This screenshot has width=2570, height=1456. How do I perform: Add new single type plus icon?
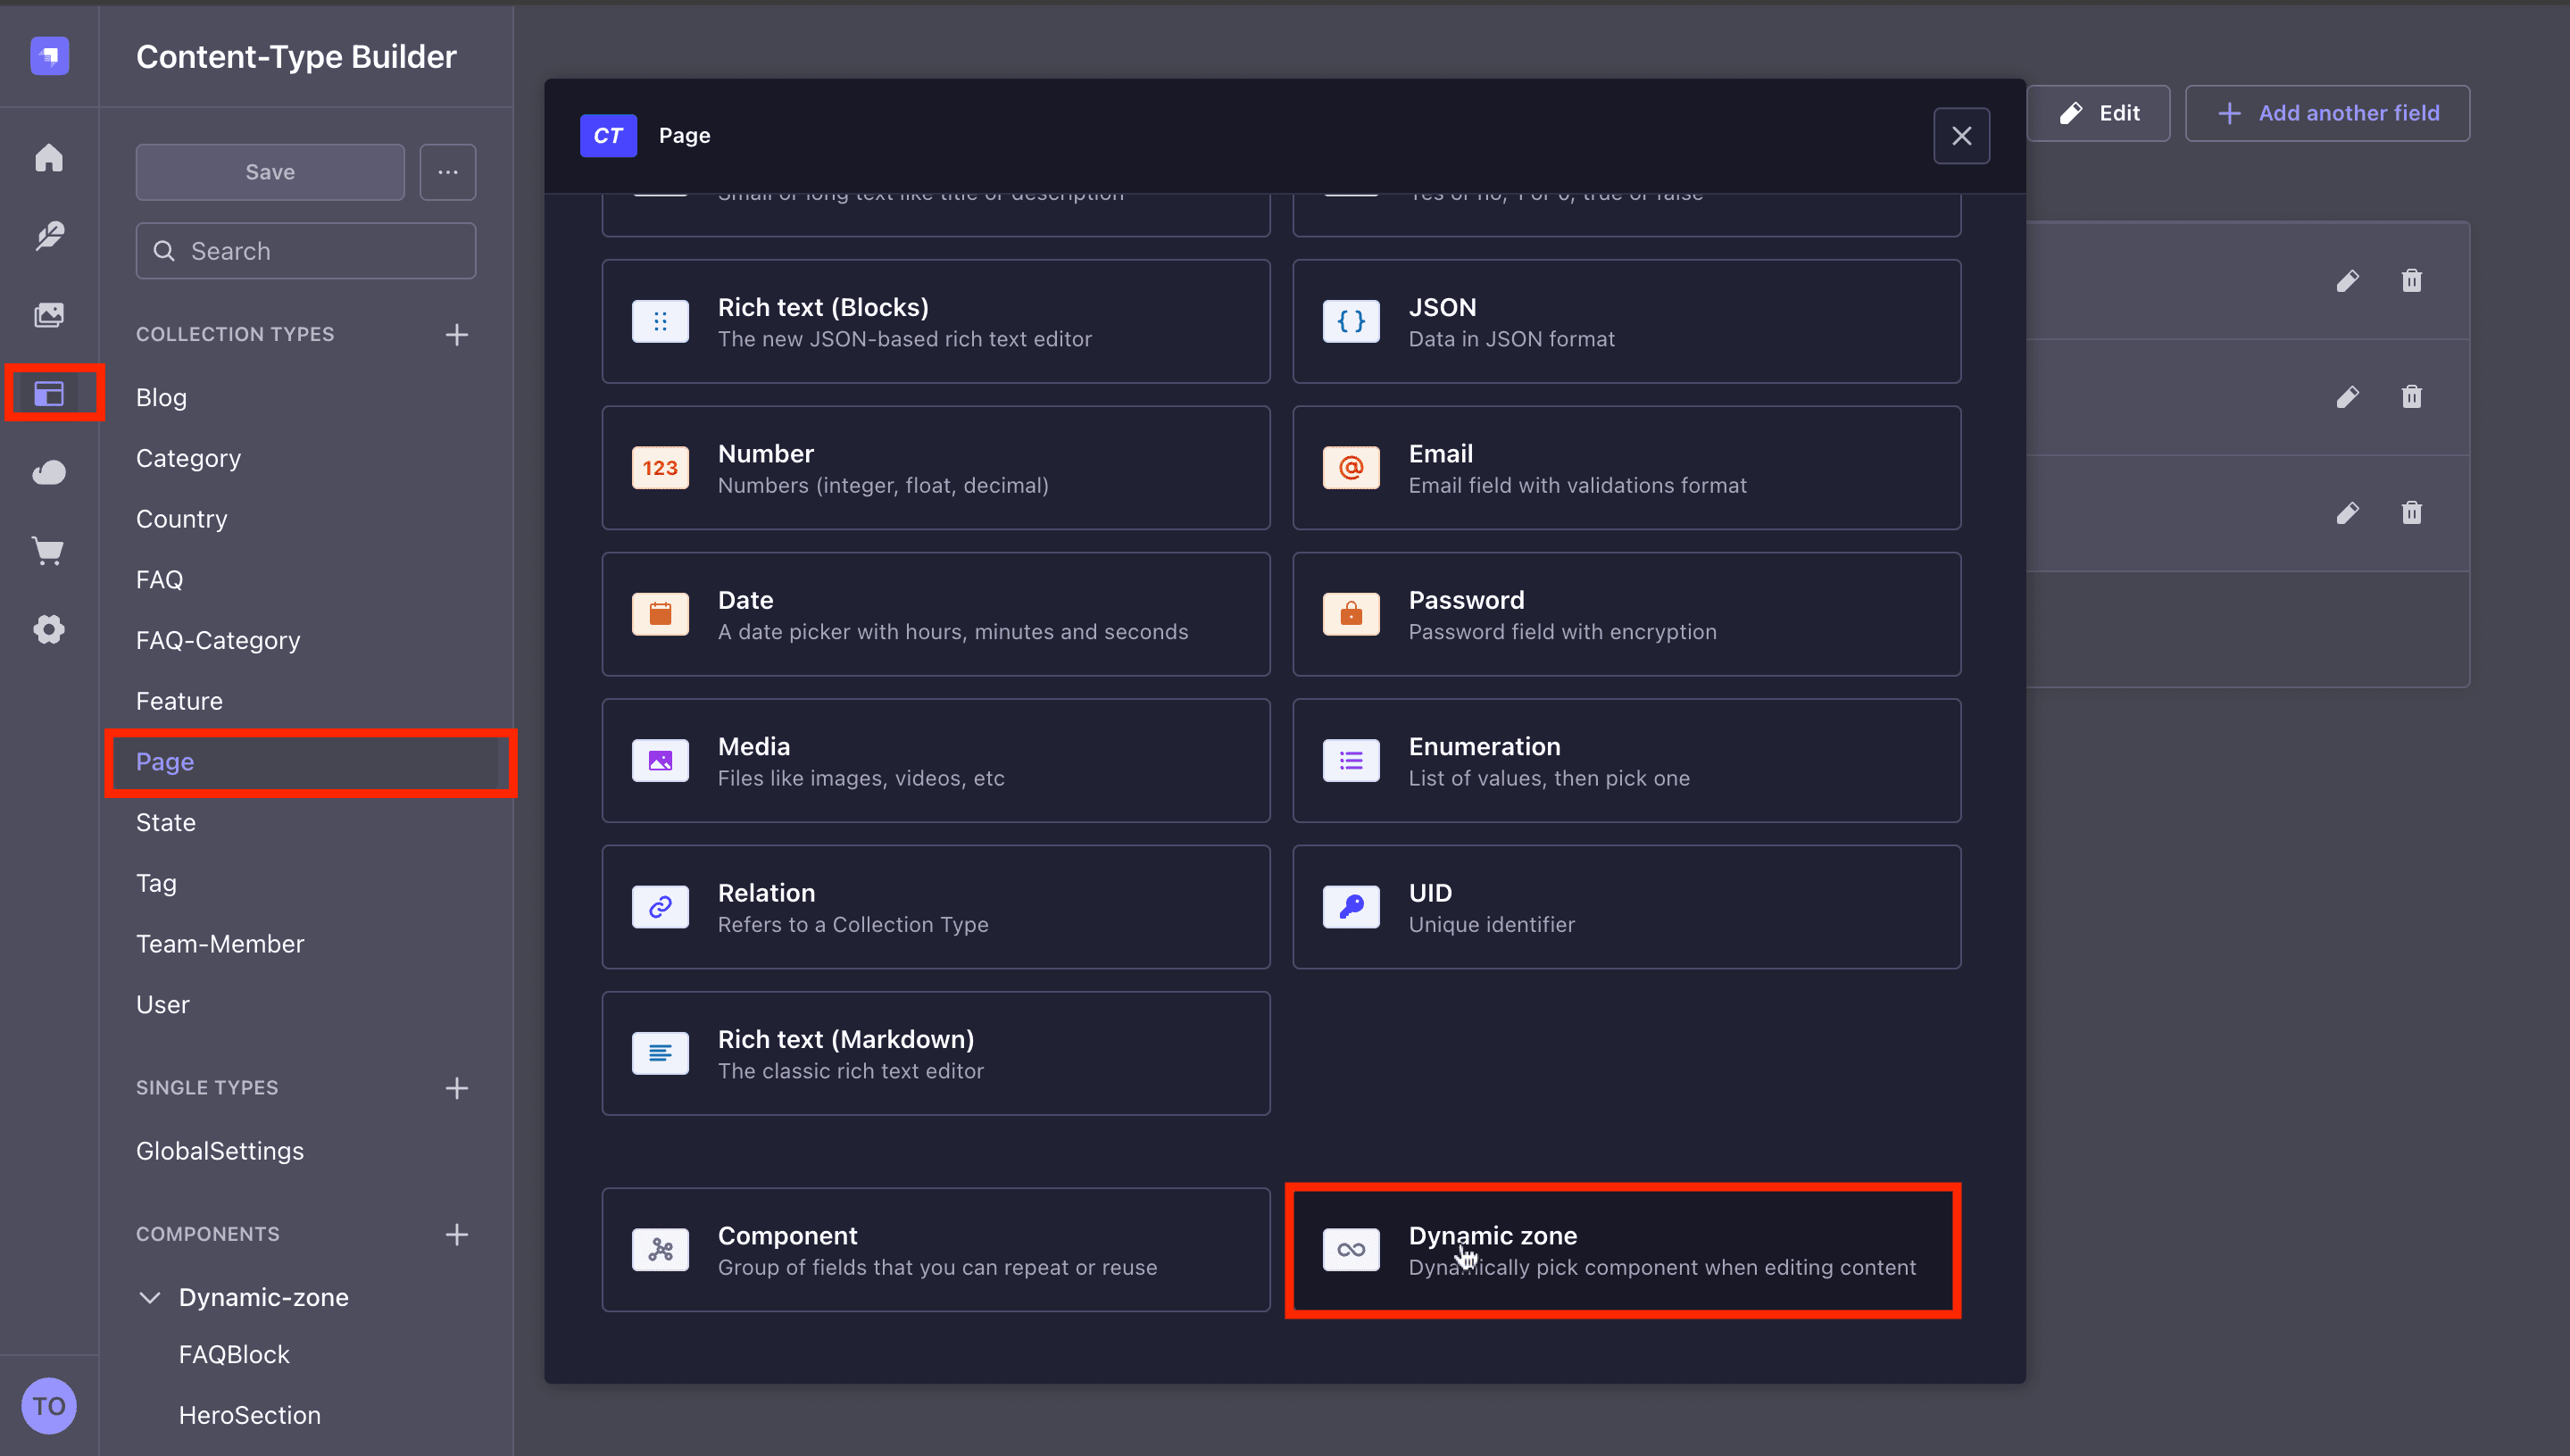[x=457, y=1088]
